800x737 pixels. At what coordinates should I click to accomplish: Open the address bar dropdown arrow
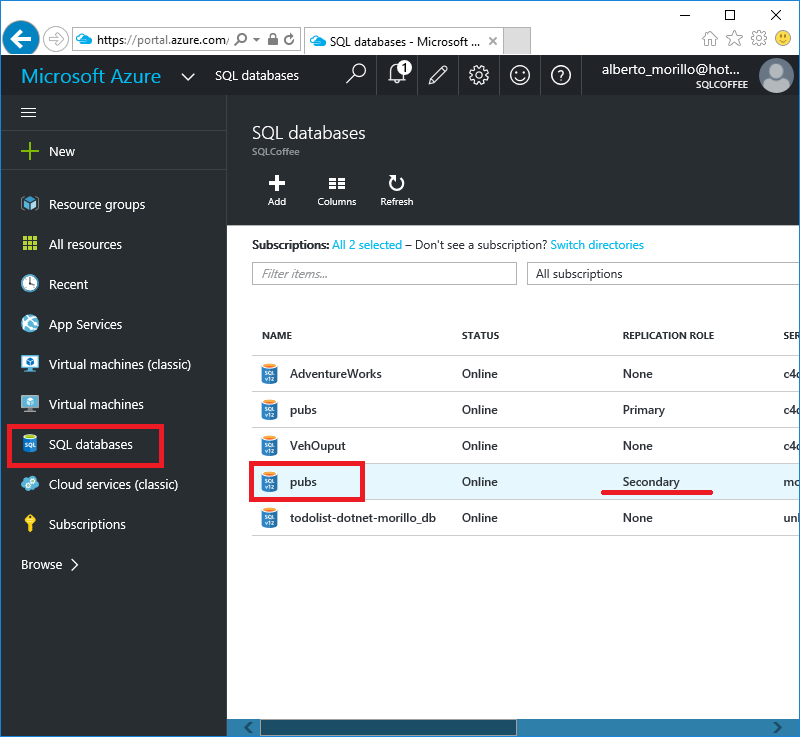click(x=257, y=39)
